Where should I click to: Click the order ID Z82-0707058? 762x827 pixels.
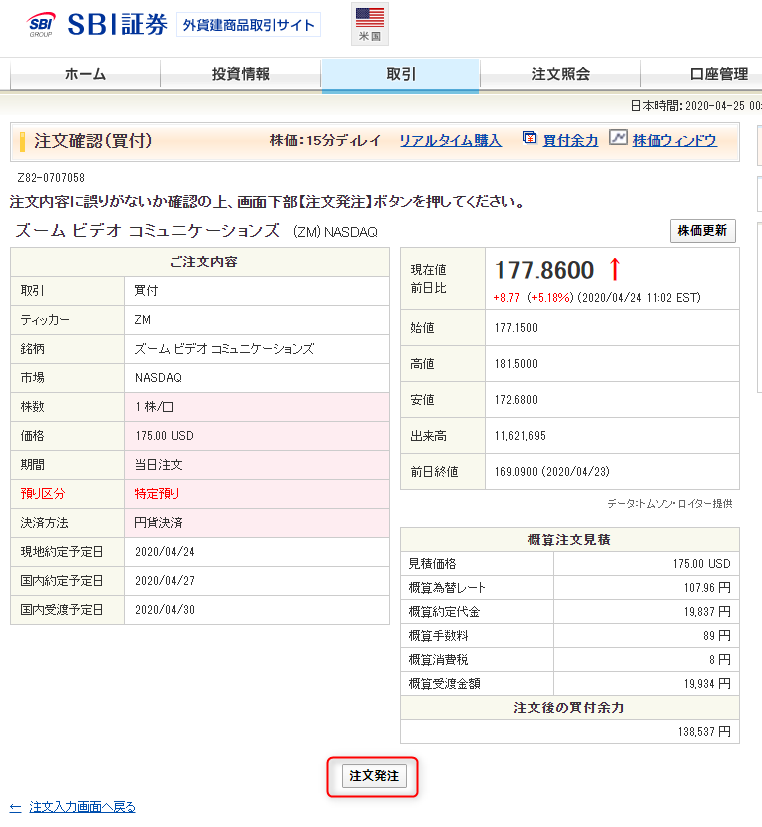click(x=51, y=178)
